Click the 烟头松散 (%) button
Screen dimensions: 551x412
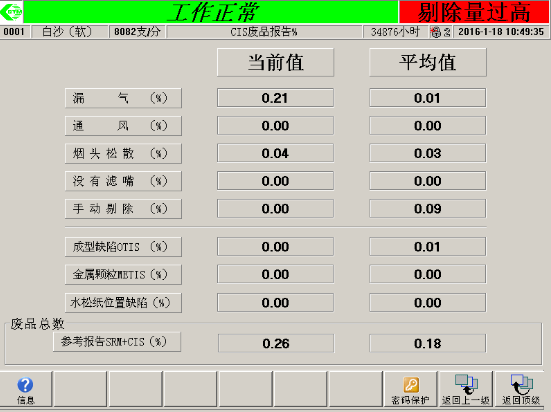pyautogui.click(x=123, y=153)
